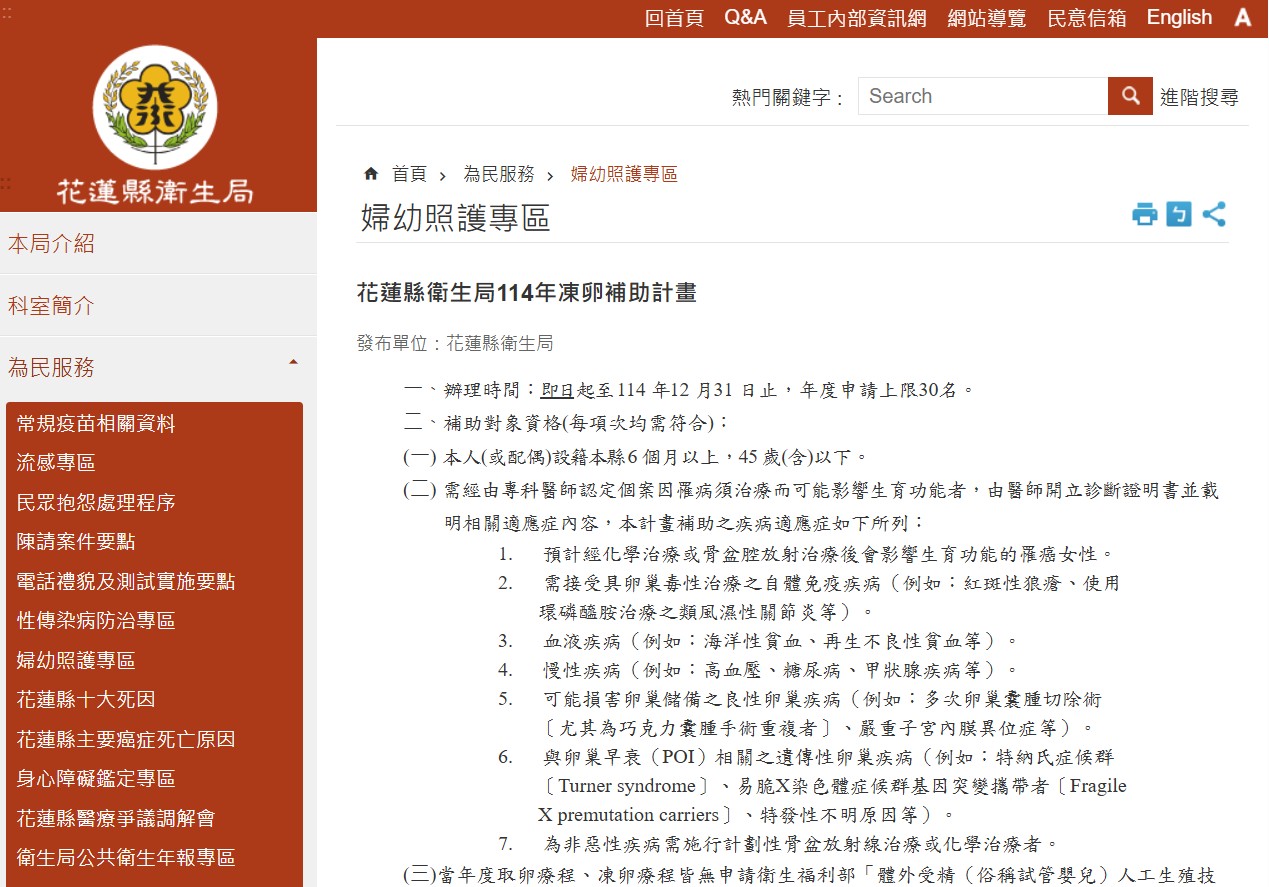Open 流感專區 in the sidebar

pyautogui.click(x=56, y=463)
